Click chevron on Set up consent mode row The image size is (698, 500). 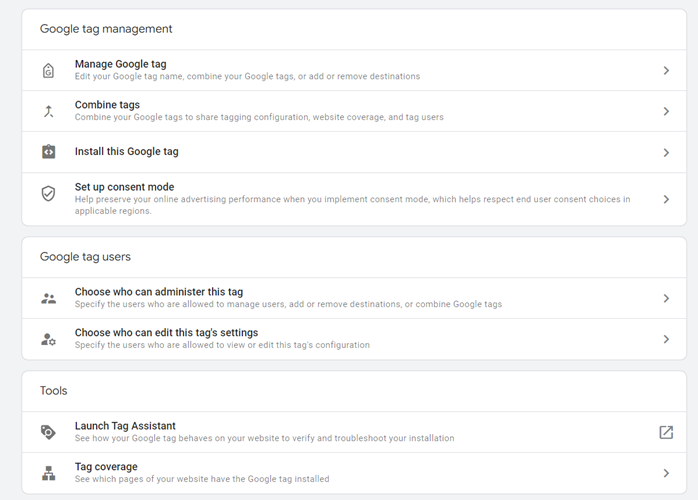pos(666,199)
